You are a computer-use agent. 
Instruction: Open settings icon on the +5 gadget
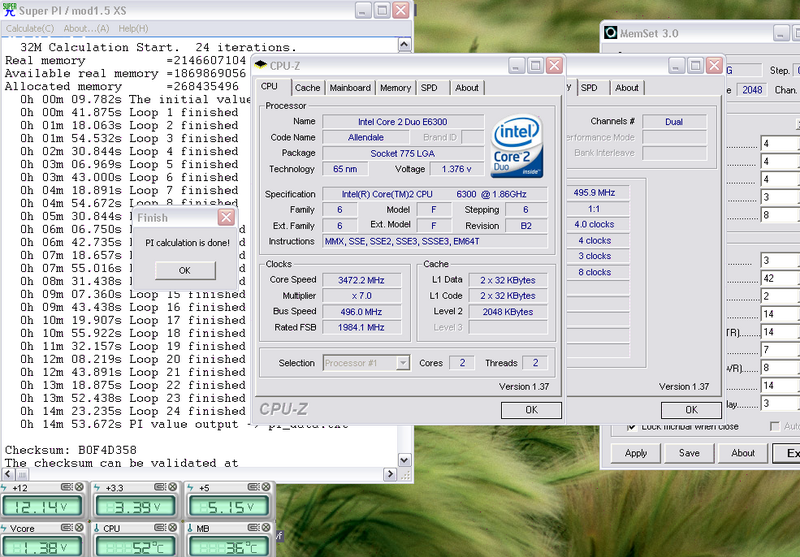253,487
